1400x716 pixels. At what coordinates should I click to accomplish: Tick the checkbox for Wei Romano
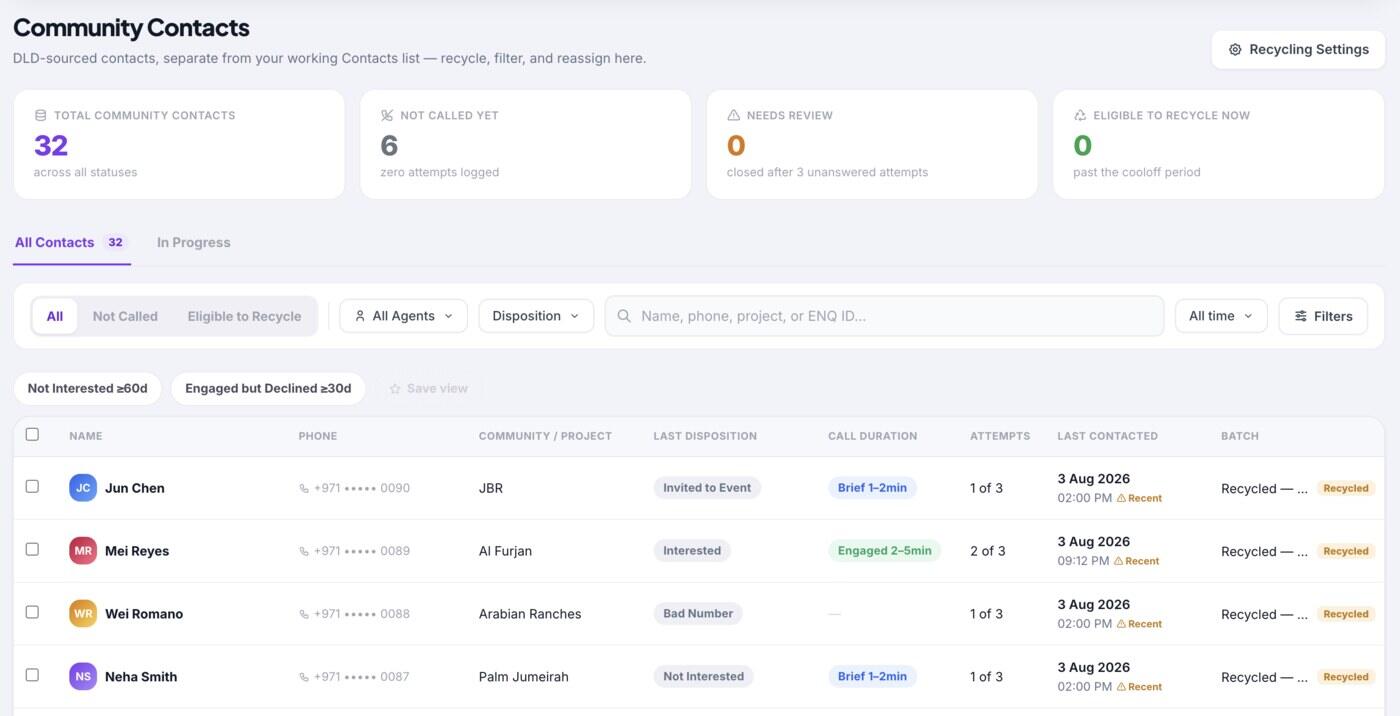(32, 612)
